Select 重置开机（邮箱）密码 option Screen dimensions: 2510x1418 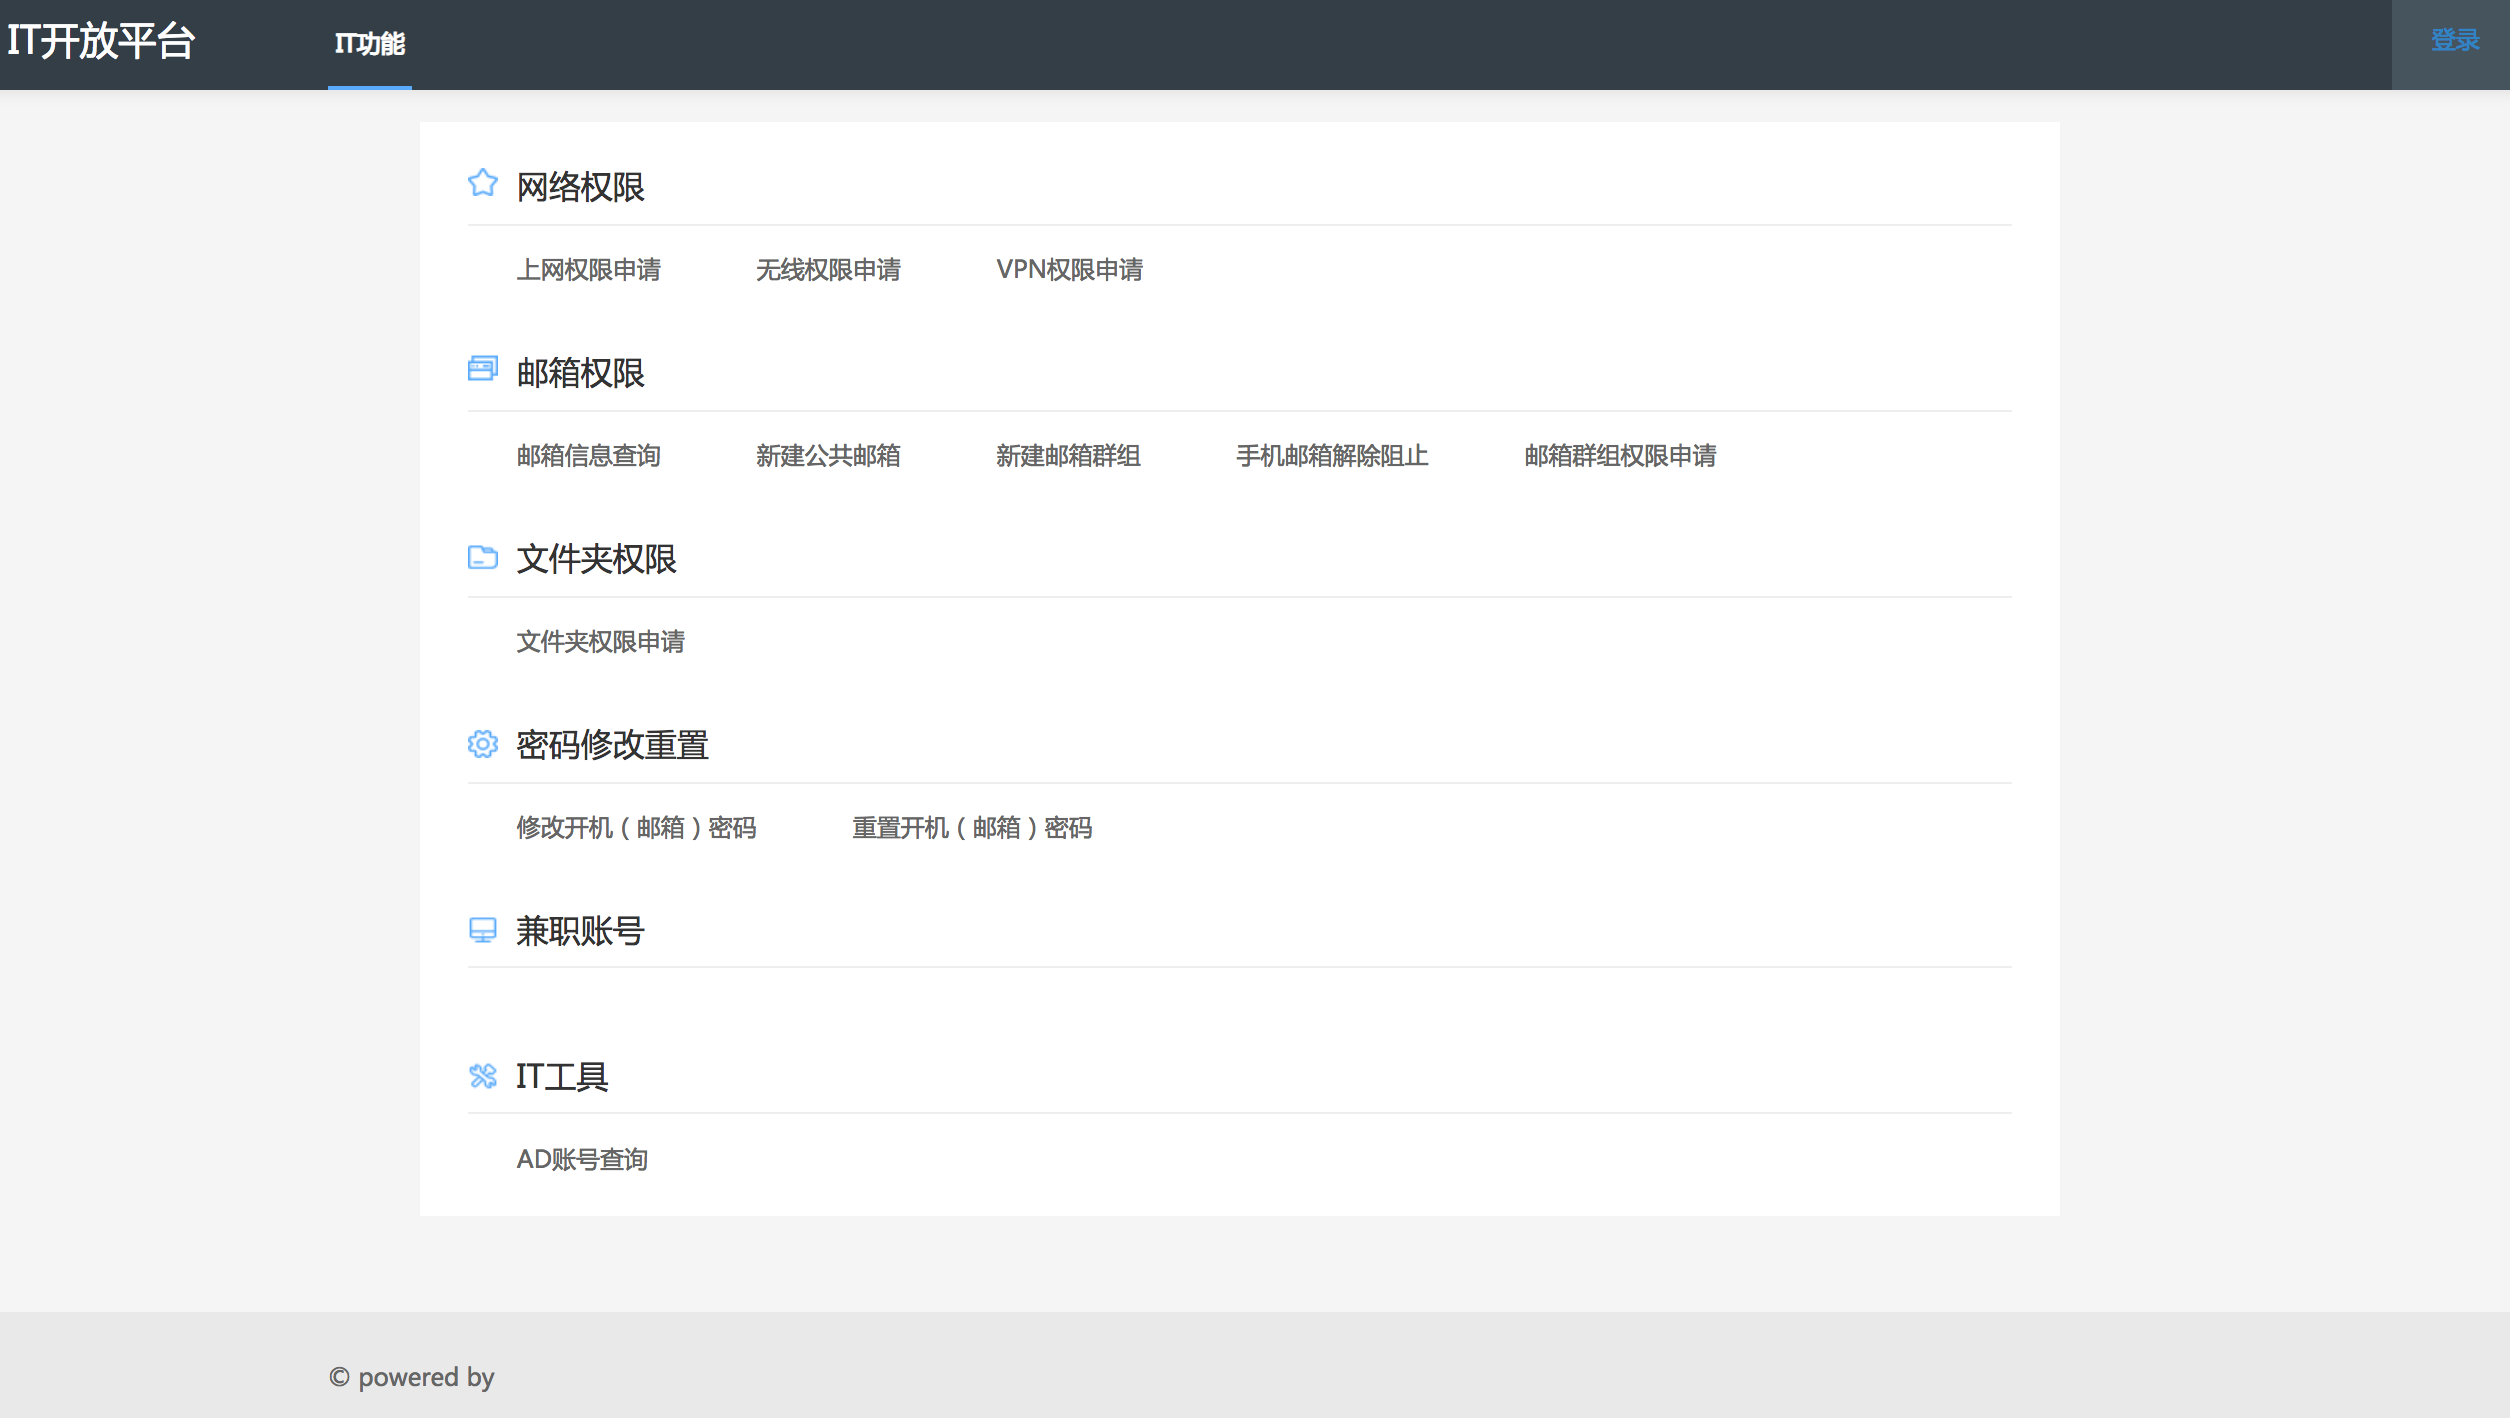tap(972, 828)
